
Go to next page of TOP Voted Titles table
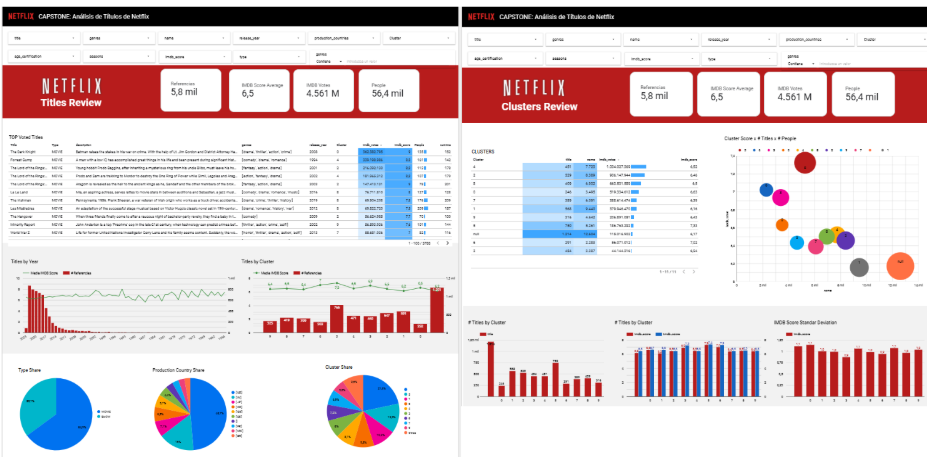(448, 243)
